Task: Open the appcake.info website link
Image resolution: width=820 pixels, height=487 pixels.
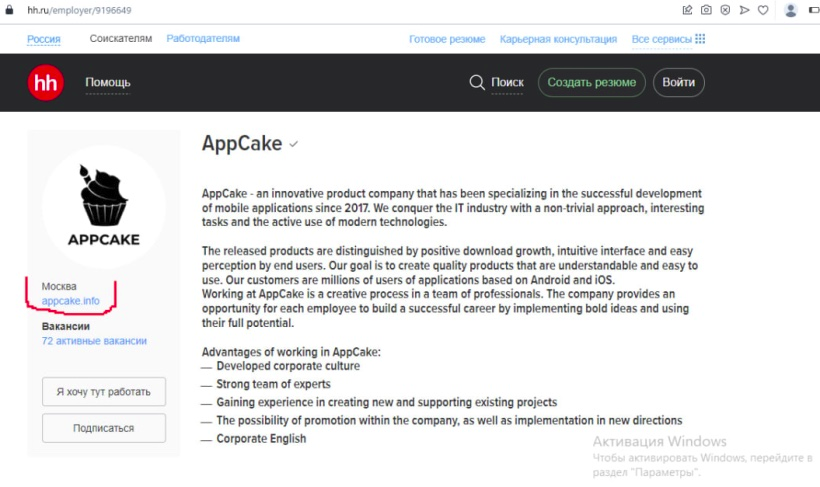Action: coord(71,301)
